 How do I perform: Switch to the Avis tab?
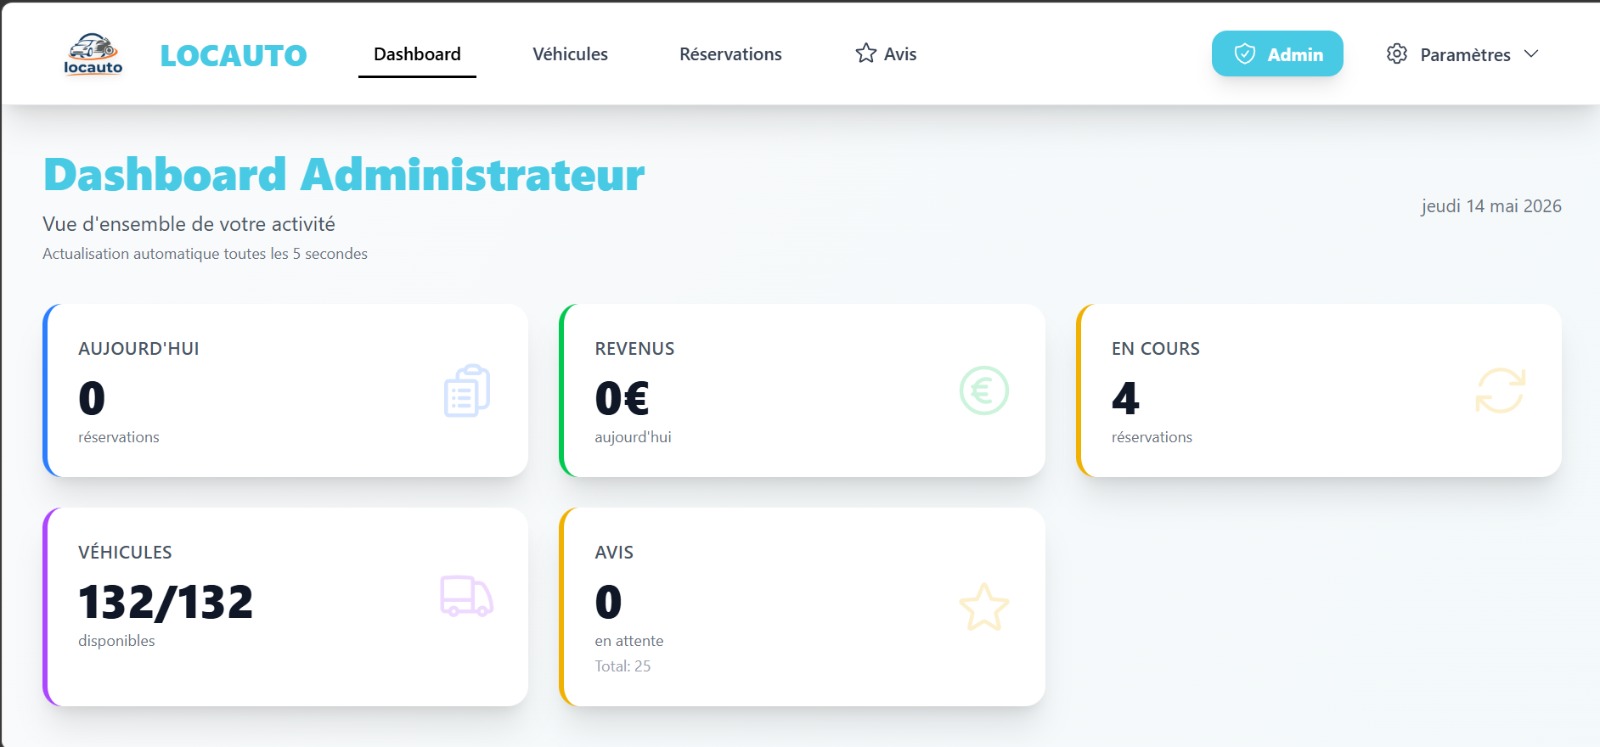(x=886, y=54)
